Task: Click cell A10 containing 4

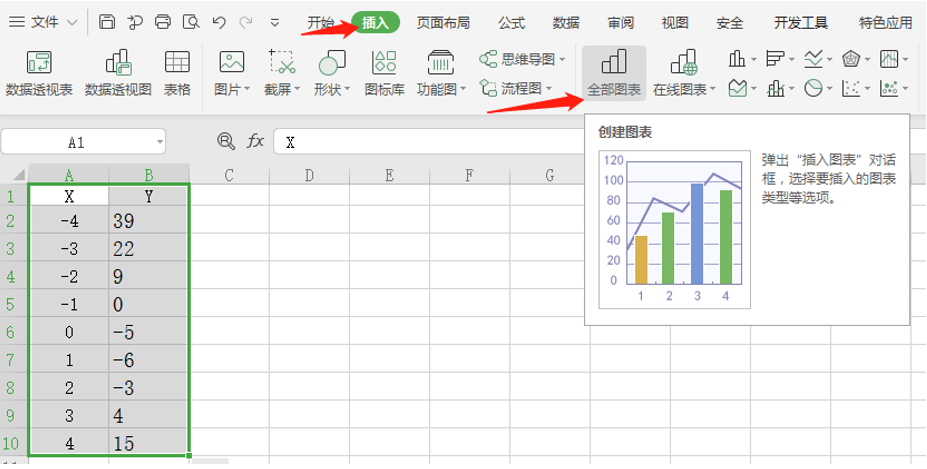Action: tap(69, 444)
